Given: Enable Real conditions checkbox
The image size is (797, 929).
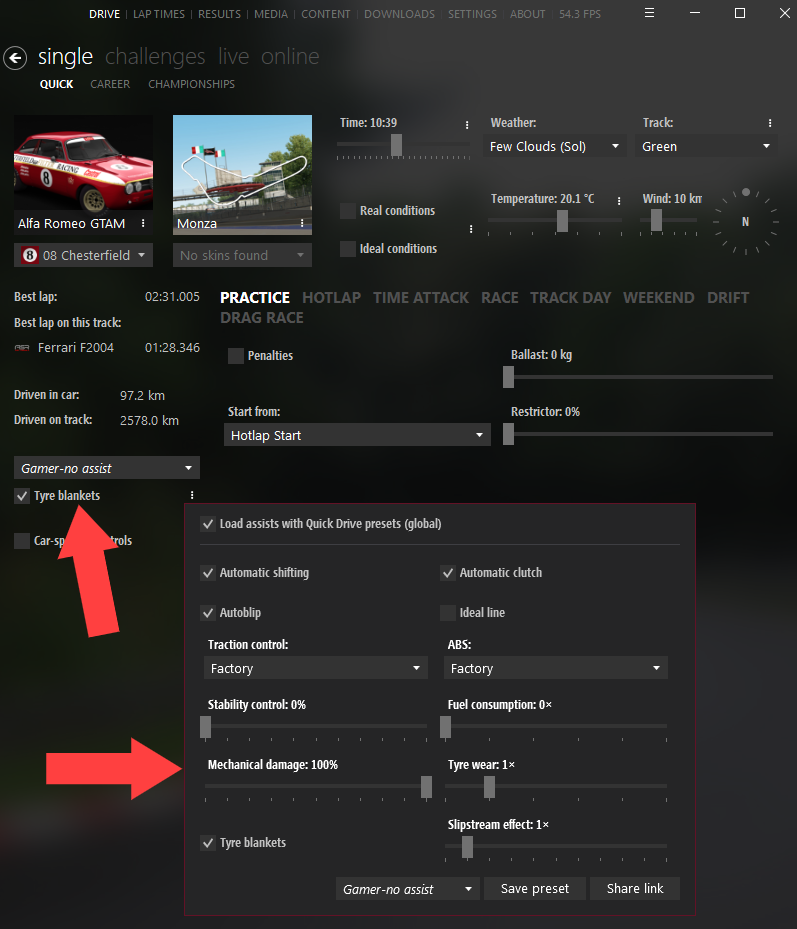Looking at the screenshot, I should 348,211.
